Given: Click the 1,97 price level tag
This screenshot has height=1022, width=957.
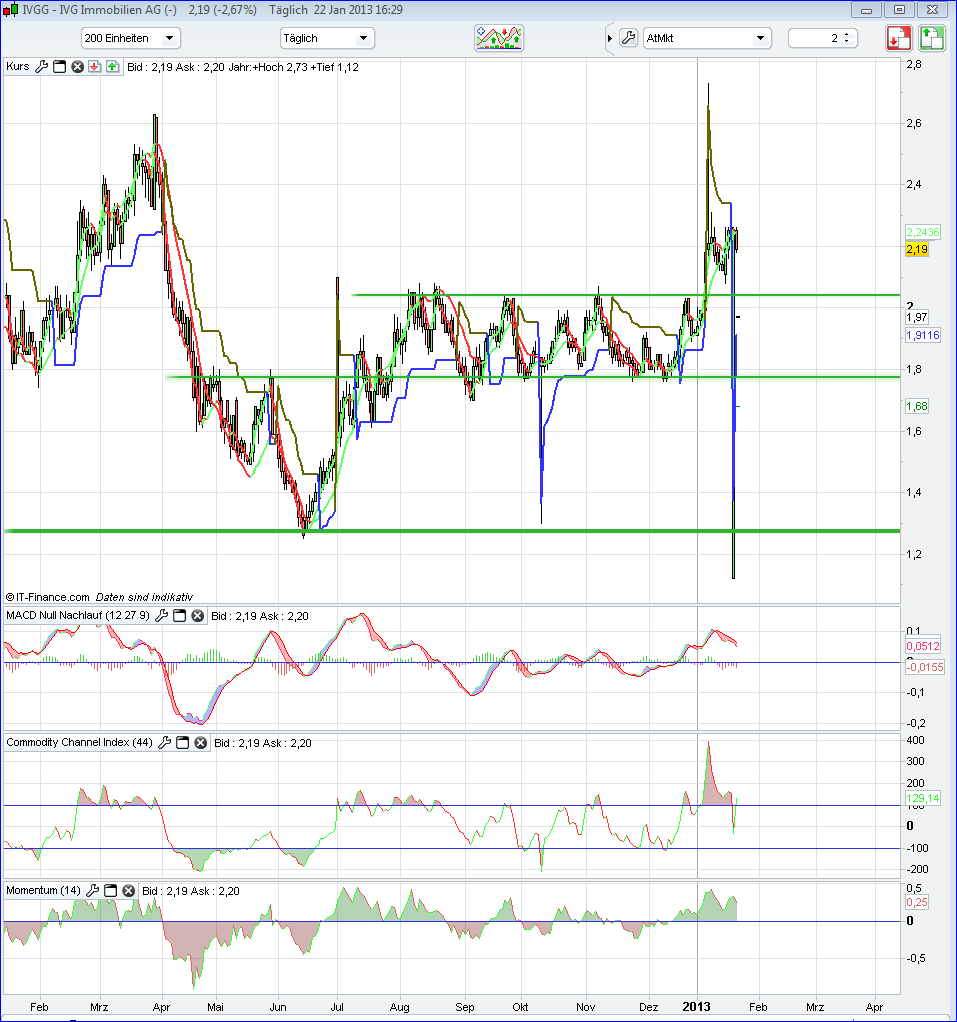Looking at the screenshot, I should pyautogui.click(x=917, y=317).
